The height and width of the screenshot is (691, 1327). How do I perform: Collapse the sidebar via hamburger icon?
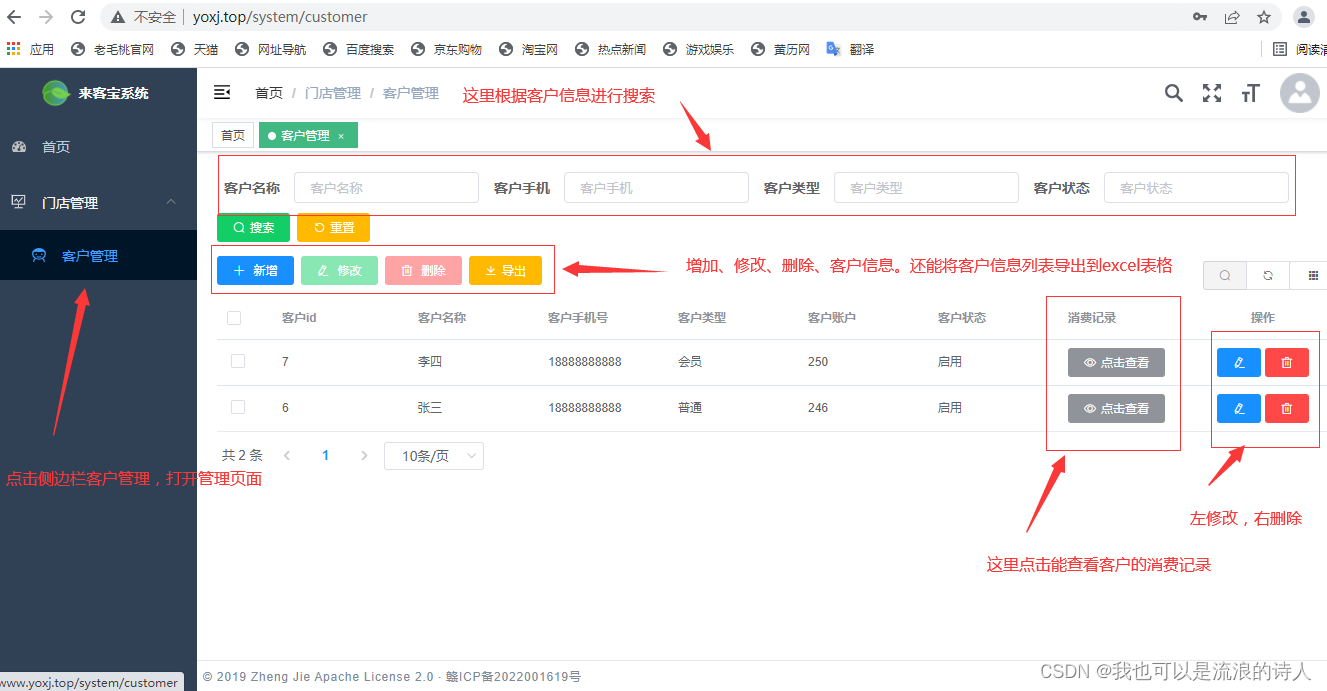221,91
